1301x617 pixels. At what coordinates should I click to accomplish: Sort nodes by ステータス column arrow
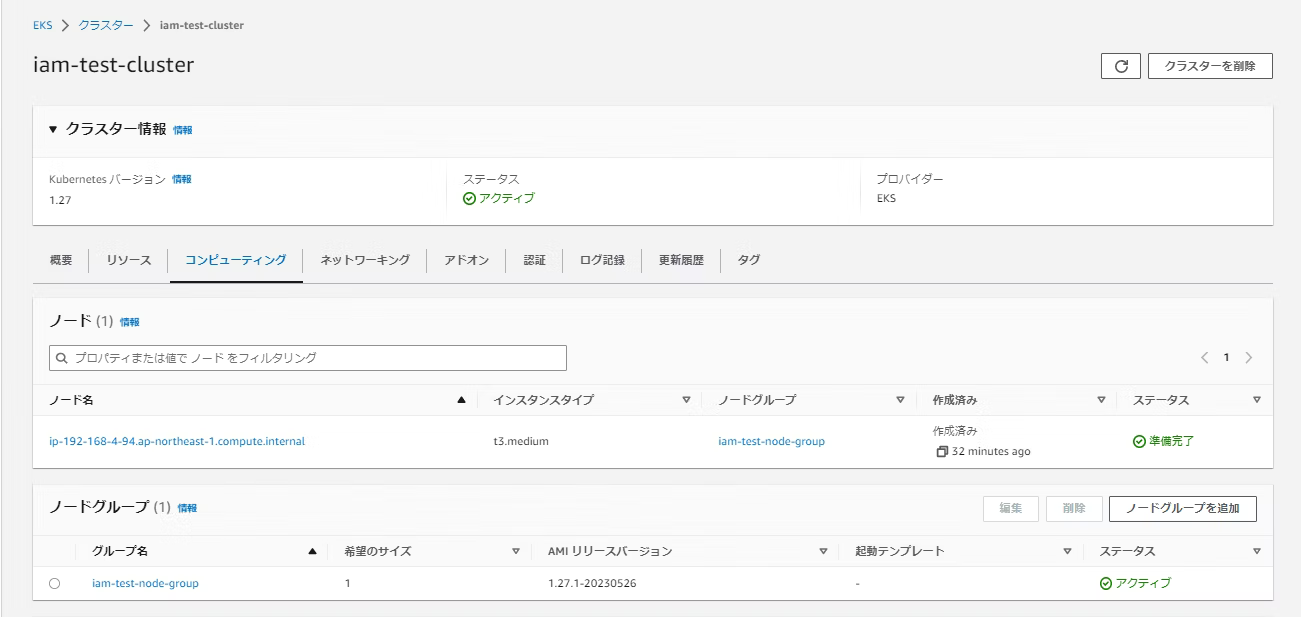(x=1257, y=400)
